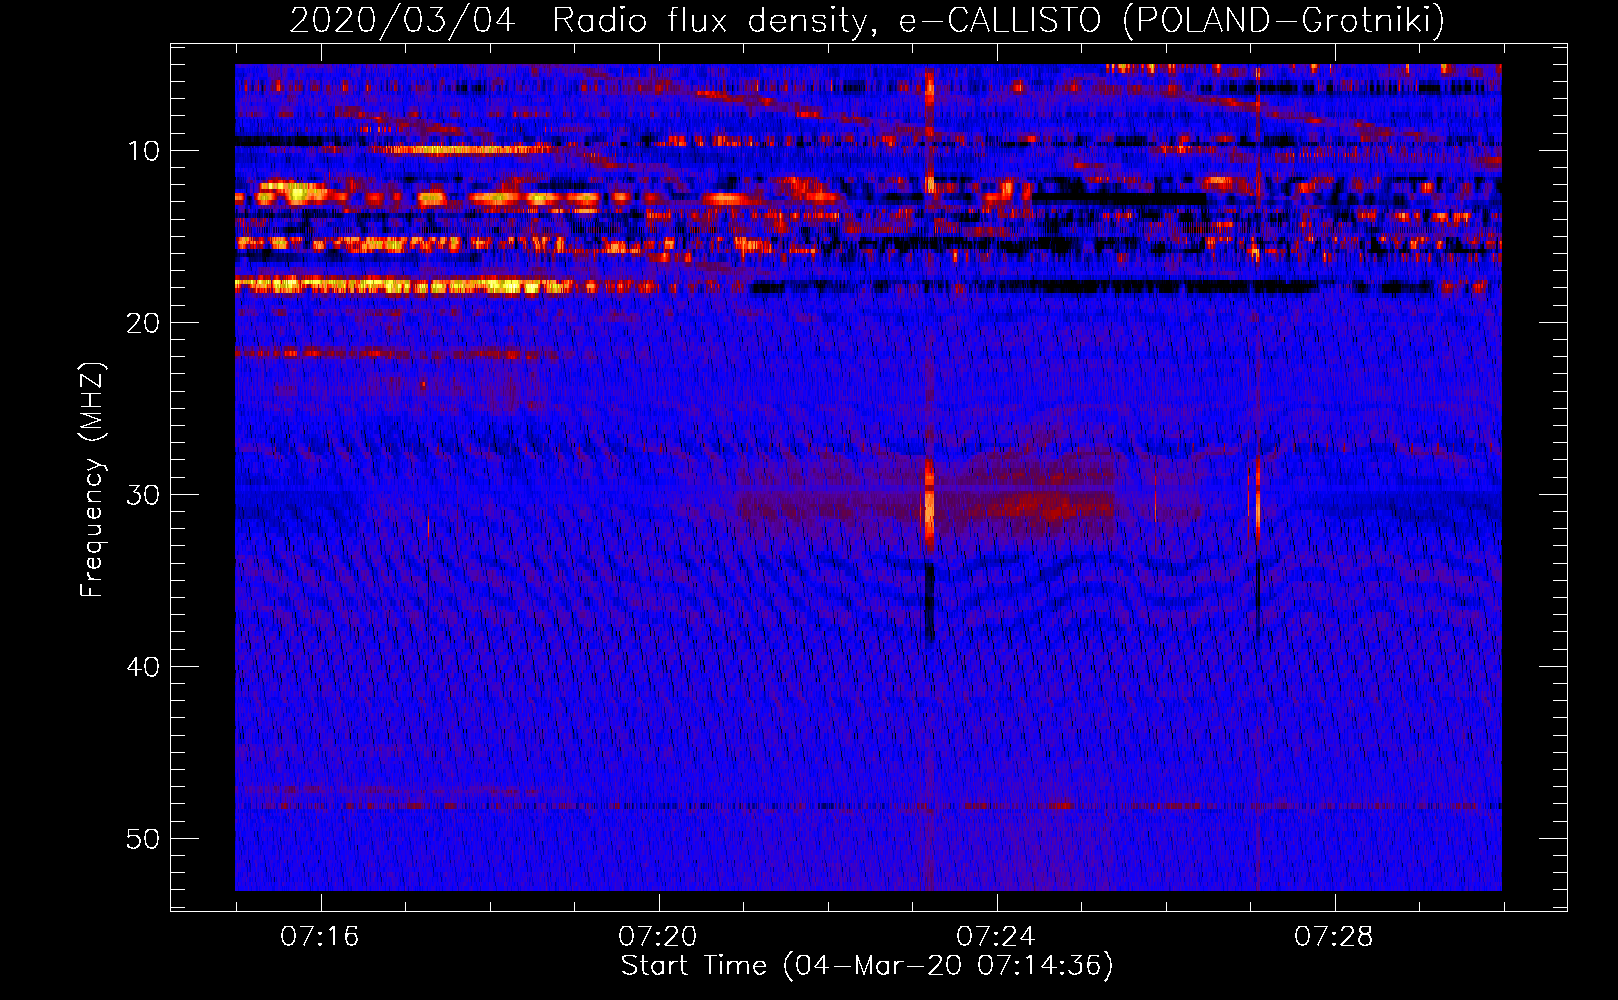Click the 50 MHz frequency tick label
The width and height of the screenshot is (1618, 1000).
click(144, 839)
